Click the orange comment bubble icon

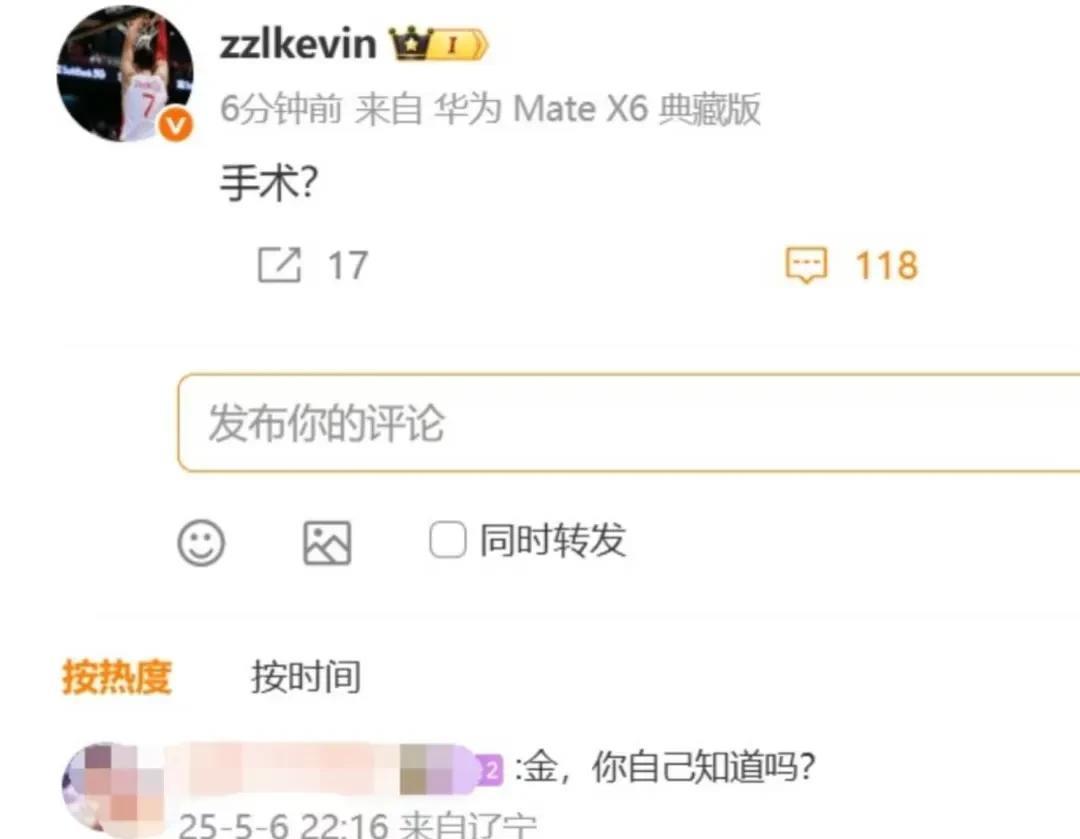pos(807,265)
